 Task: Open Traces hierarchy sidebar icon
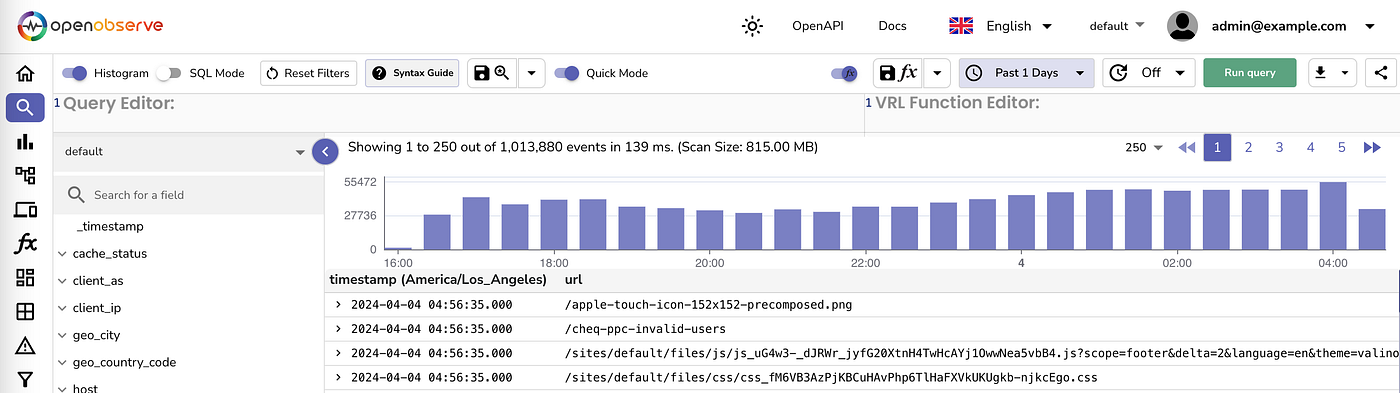click(x=25, y=176)
